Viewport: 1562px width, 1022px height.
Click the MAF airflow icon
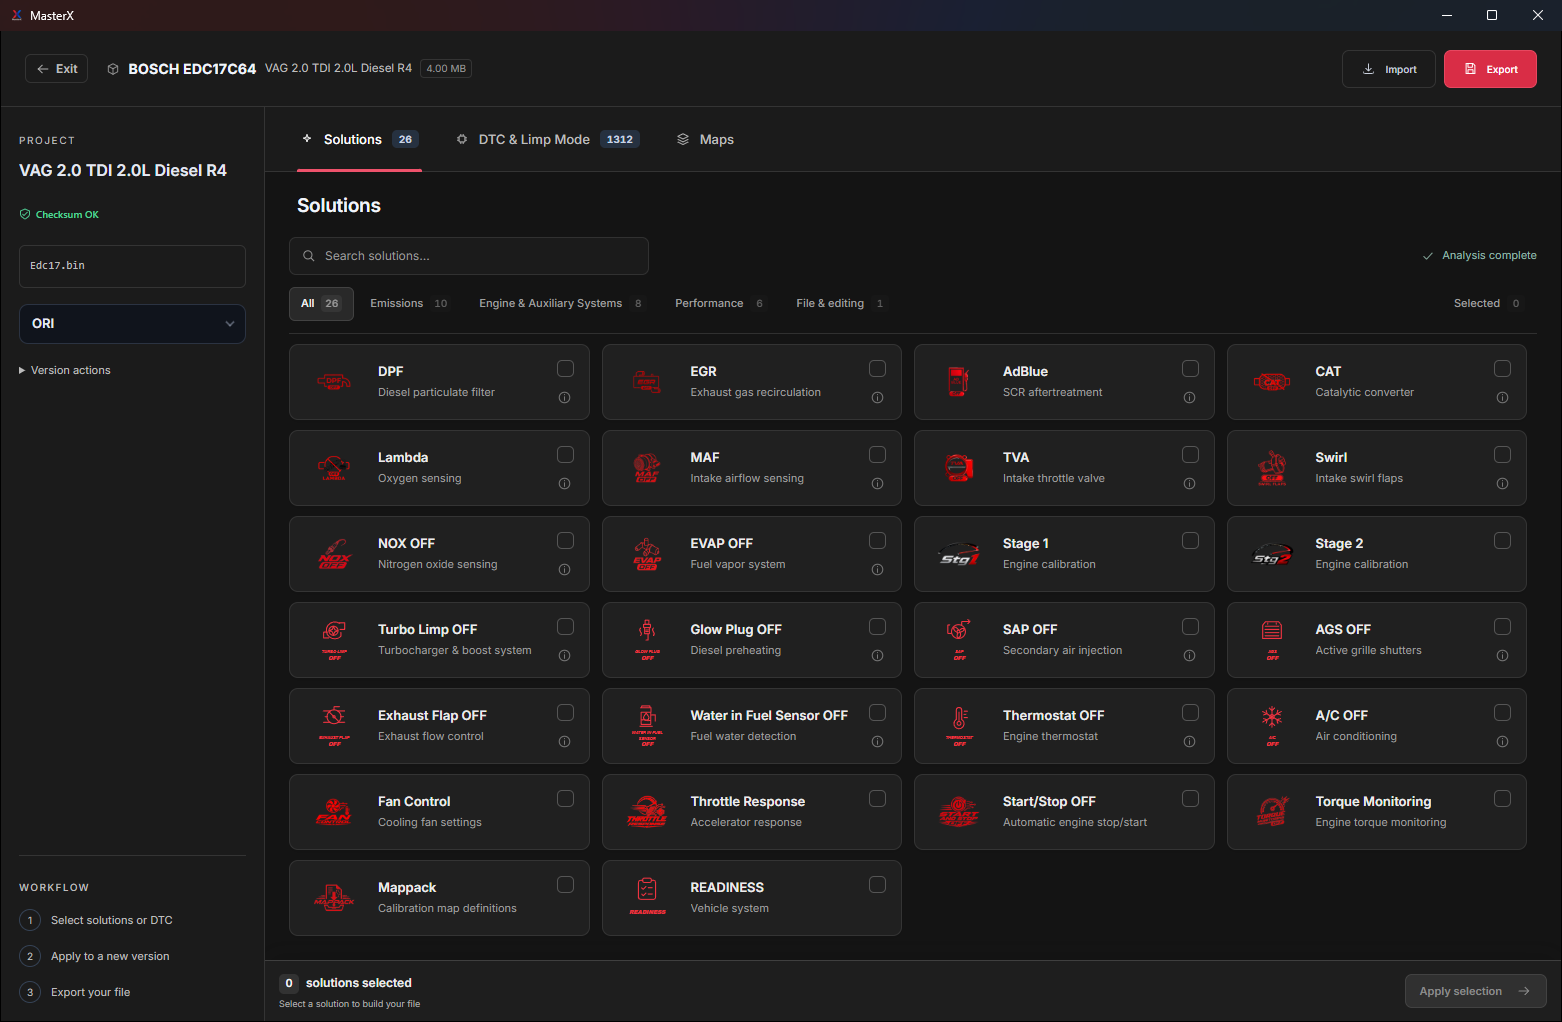click(x=647, y=468)
